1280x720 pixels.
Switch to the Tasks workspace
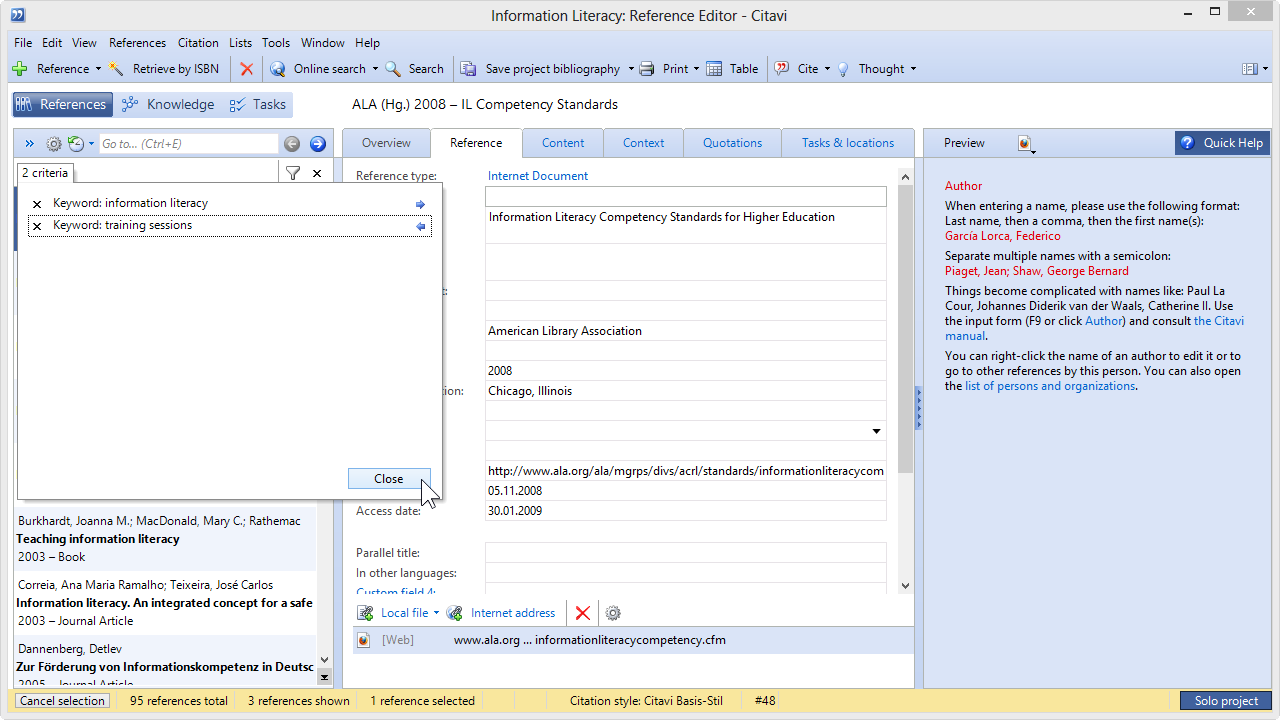pos(257,105)
